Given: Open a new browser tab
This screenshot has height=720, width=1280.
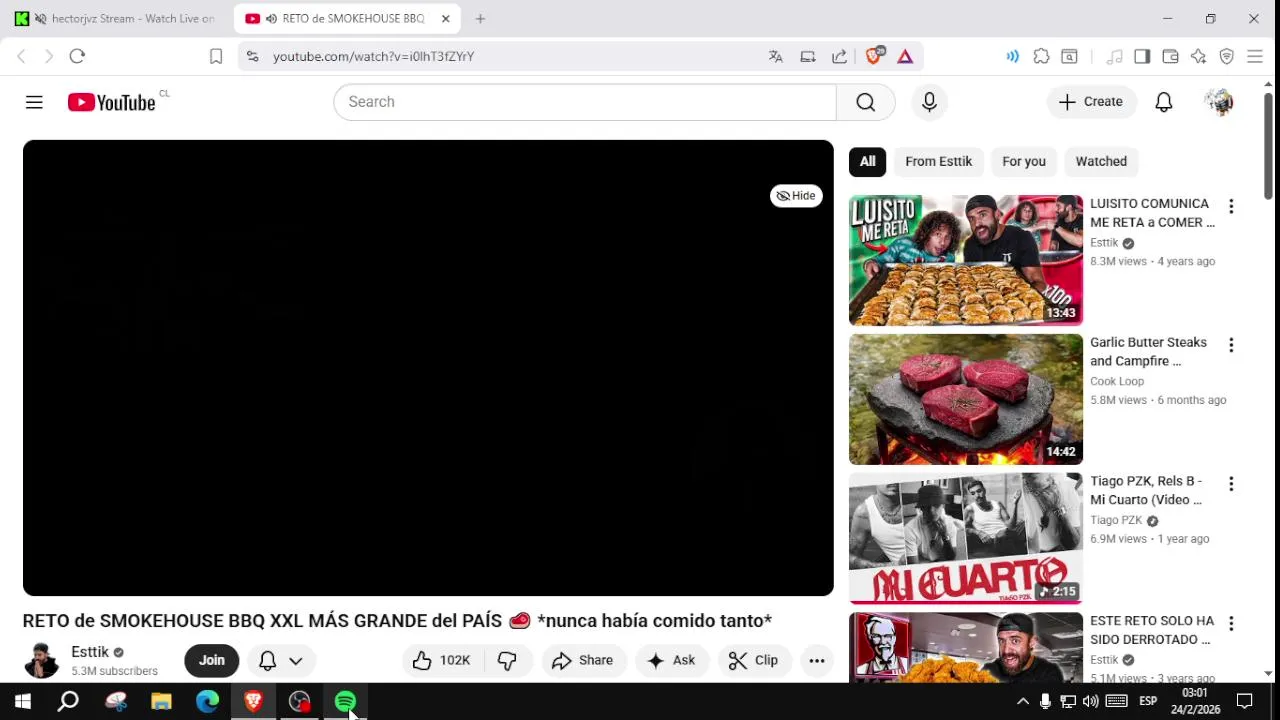Looking at the screenshot, I should click(x=480, y=19).
